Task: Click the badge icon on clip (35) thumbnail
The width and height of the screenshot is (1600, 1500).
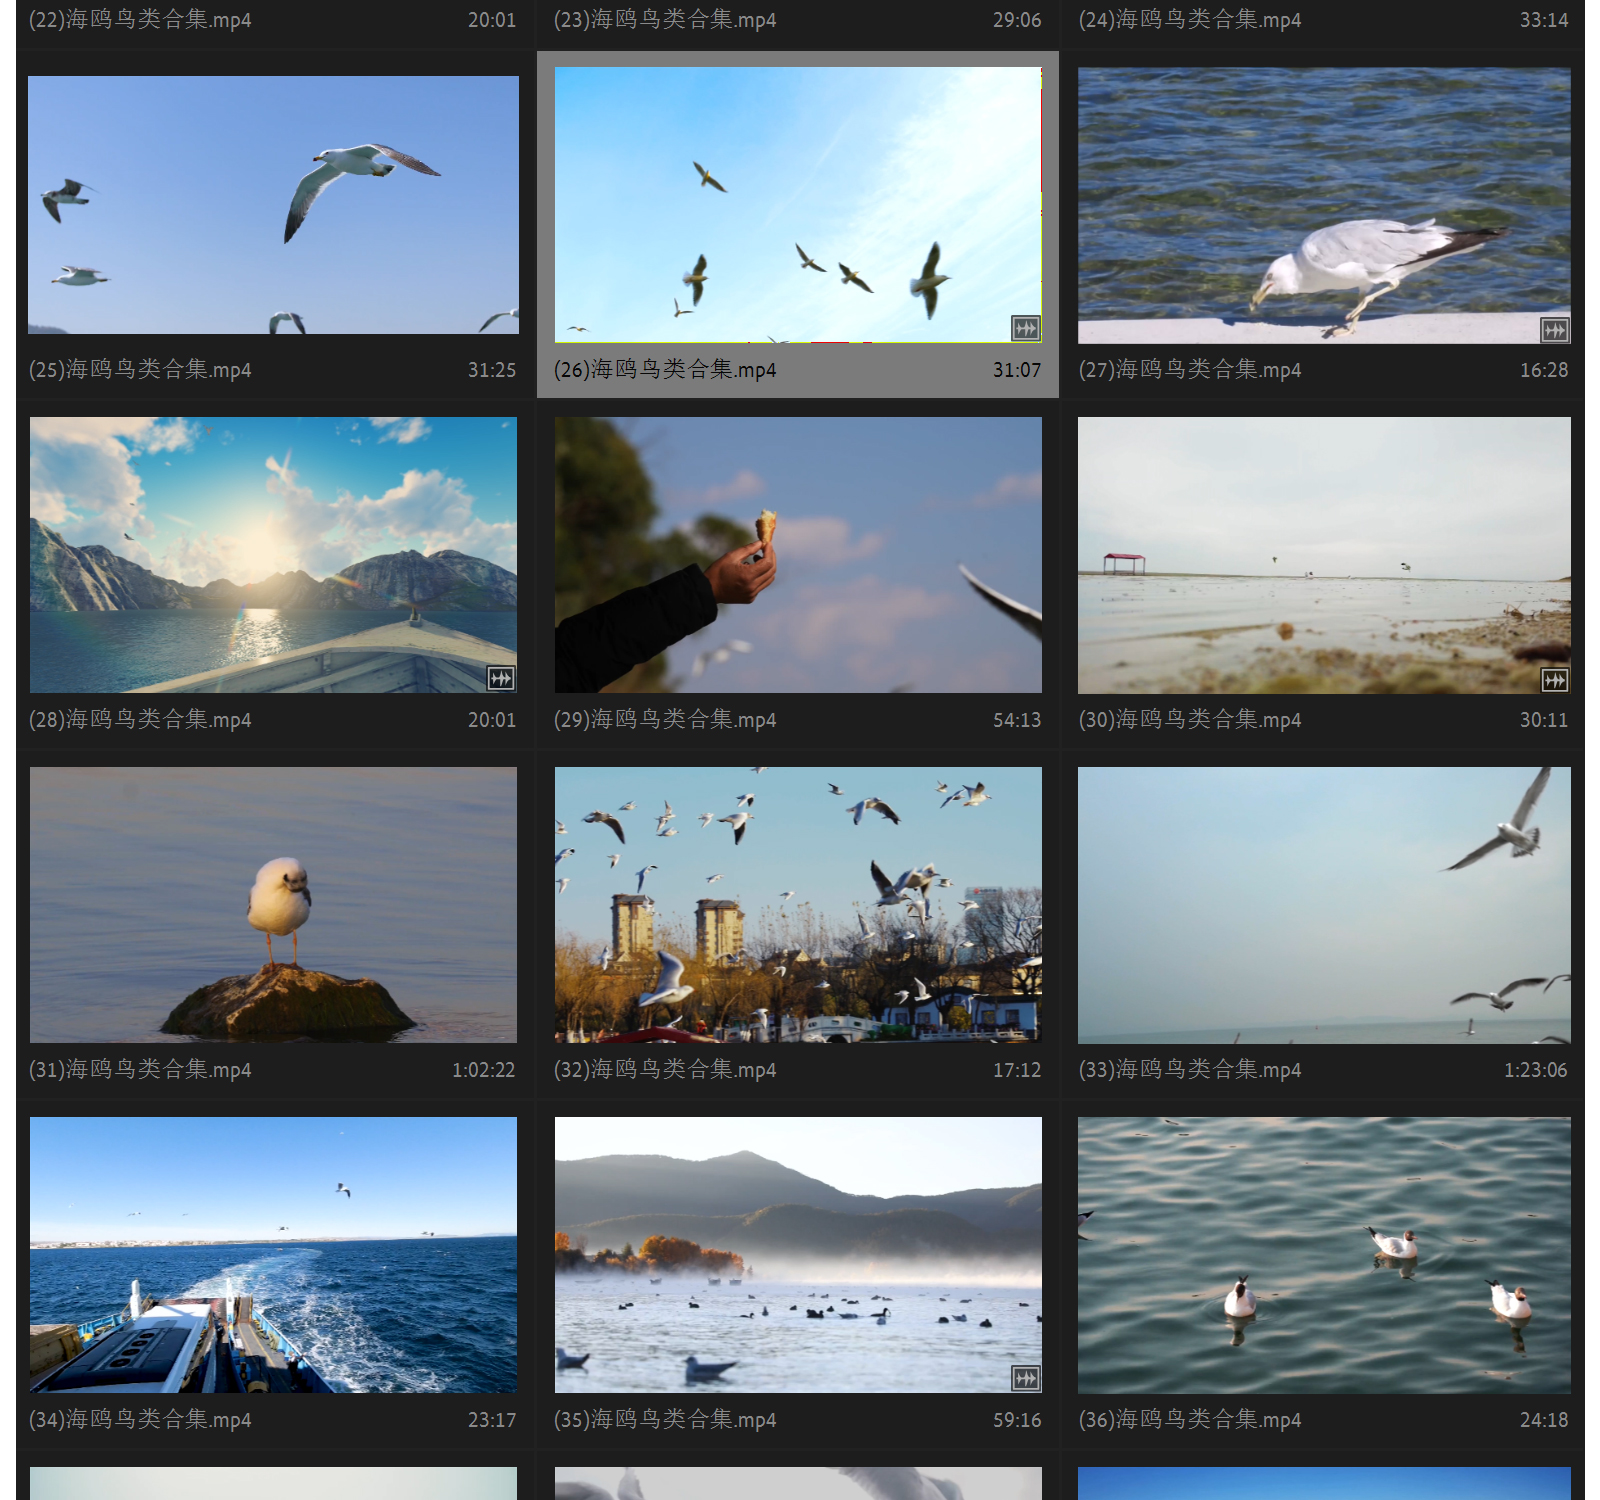Action: [x=1026, y=1379]
